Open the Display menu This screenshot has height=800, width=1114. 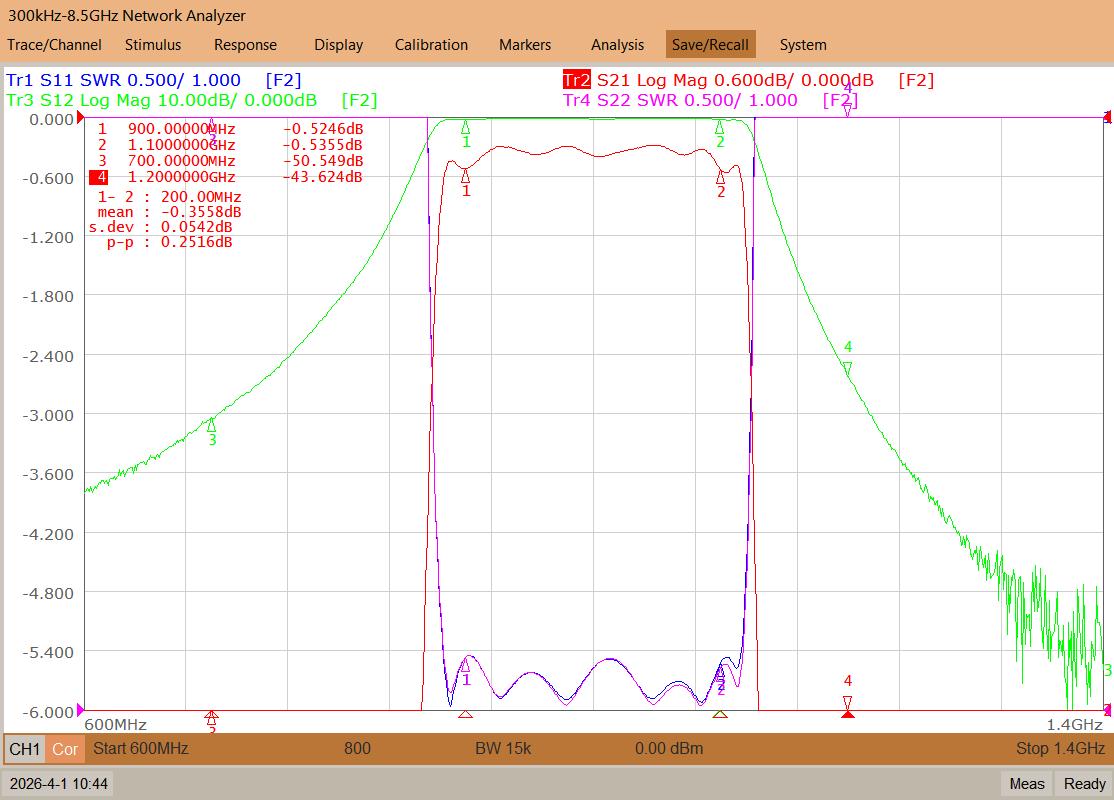(338, 45)
